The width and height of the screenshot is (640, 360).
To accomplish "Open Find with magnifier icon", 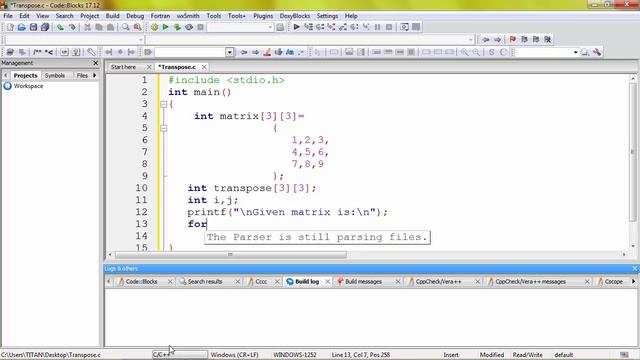I will pos(126,27).
